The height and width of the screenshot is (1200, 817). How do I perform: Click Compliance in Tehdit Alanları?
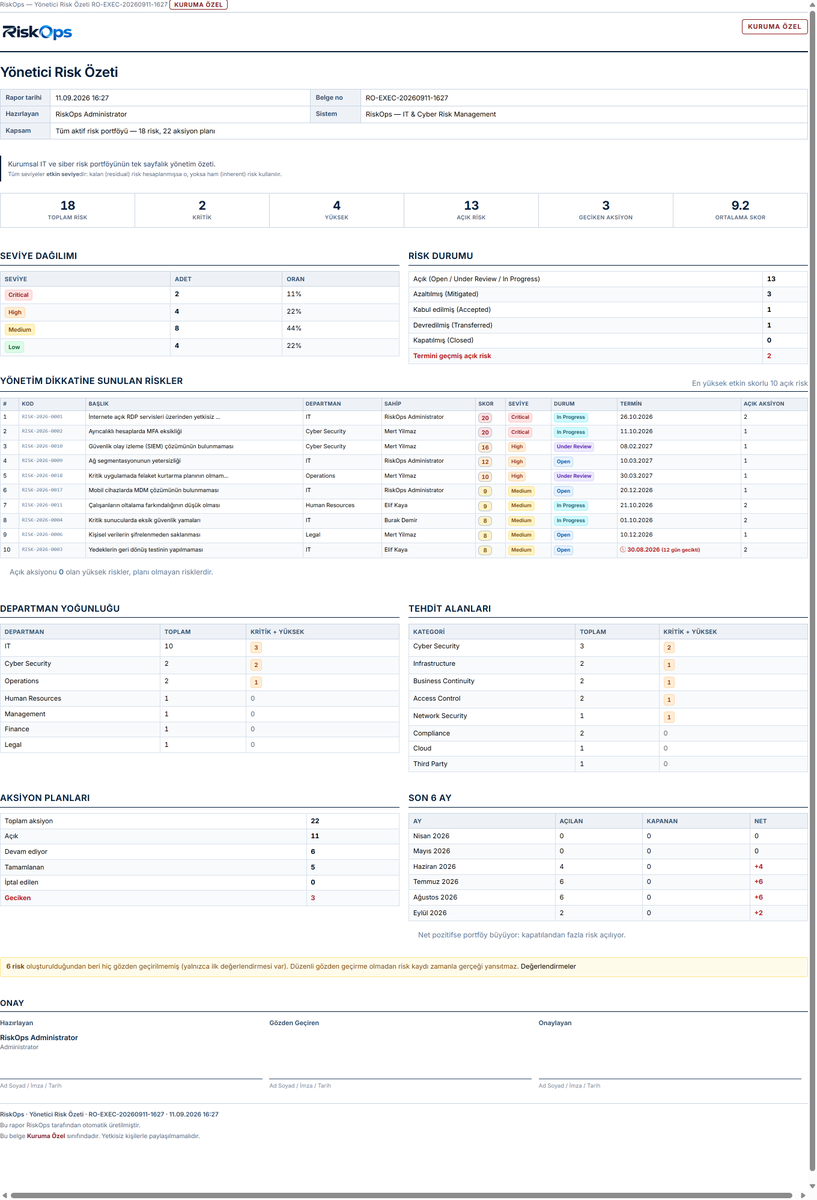coord(431,733)
